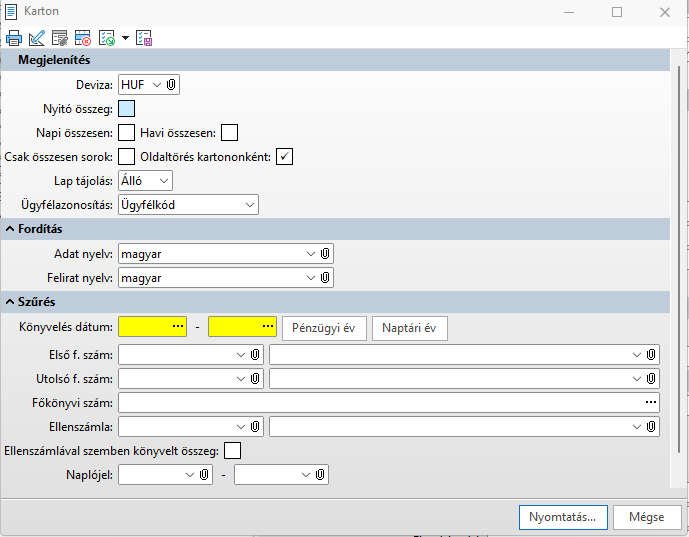The image size is (689, 537).
Task: Click the three dots in Főkönyvi szám field
Action: click(x=651, y=402)
